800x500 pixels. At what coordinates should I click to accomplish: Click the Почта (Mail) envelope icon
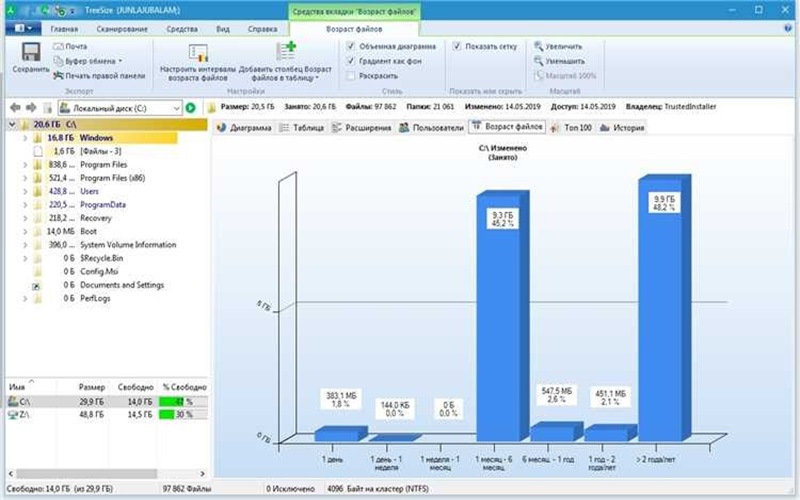59,46
